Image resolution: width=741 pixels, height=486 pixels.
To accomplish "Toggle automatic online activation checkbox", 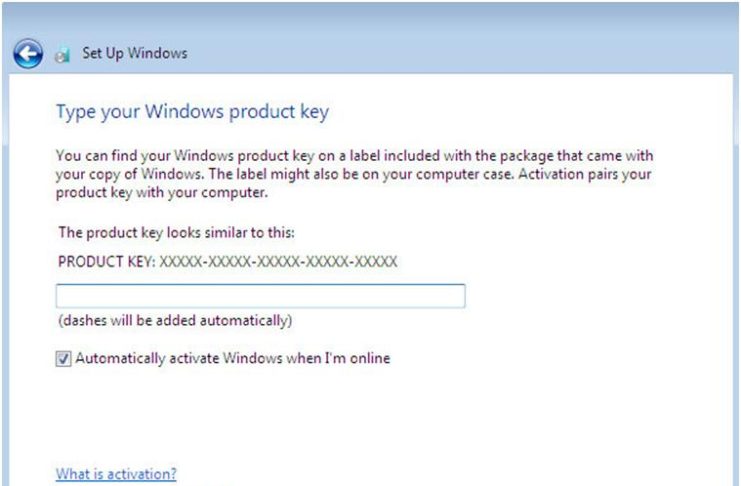I will [x=63, y=359].
